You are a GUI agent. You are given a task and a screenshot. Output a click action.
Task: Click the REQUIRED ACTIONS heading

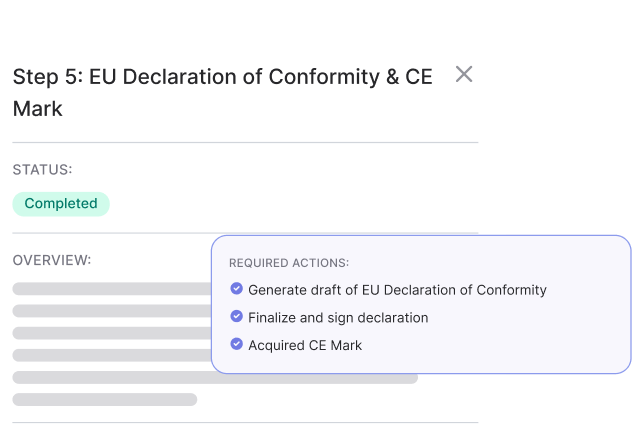click(289, 263)
